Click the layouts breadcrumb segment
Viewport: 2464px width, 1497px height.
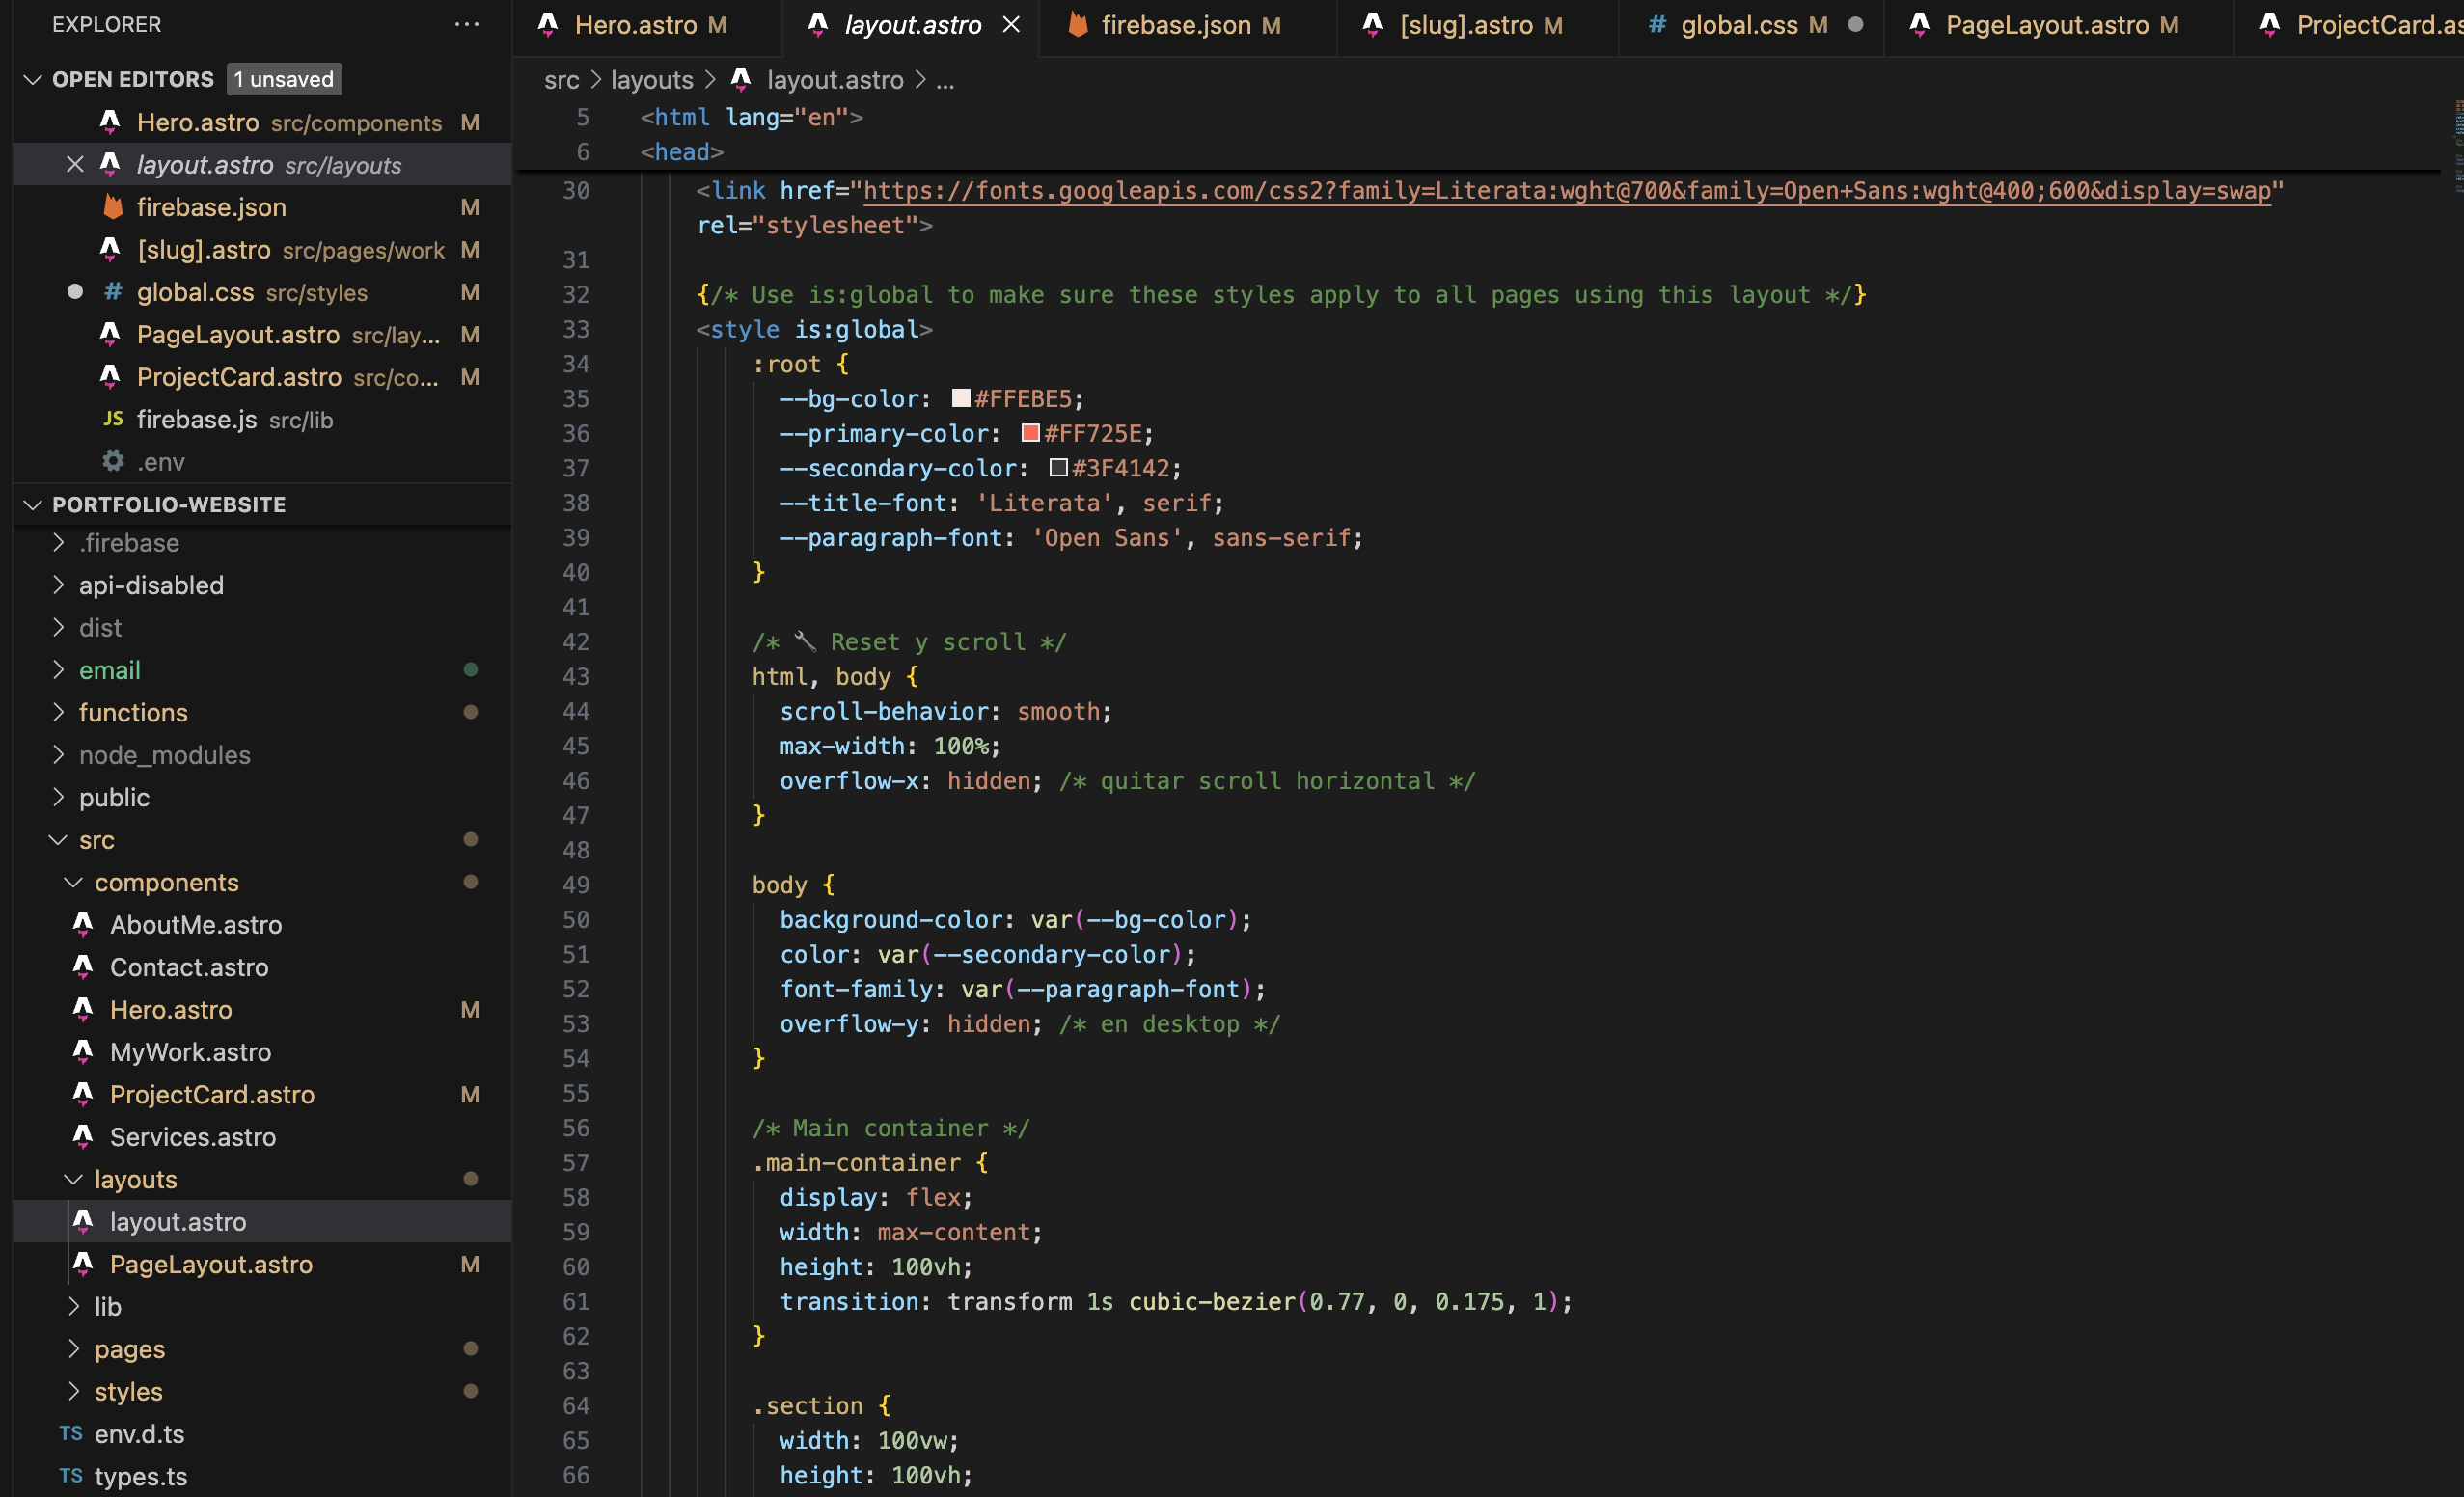(x=652, y=80)
